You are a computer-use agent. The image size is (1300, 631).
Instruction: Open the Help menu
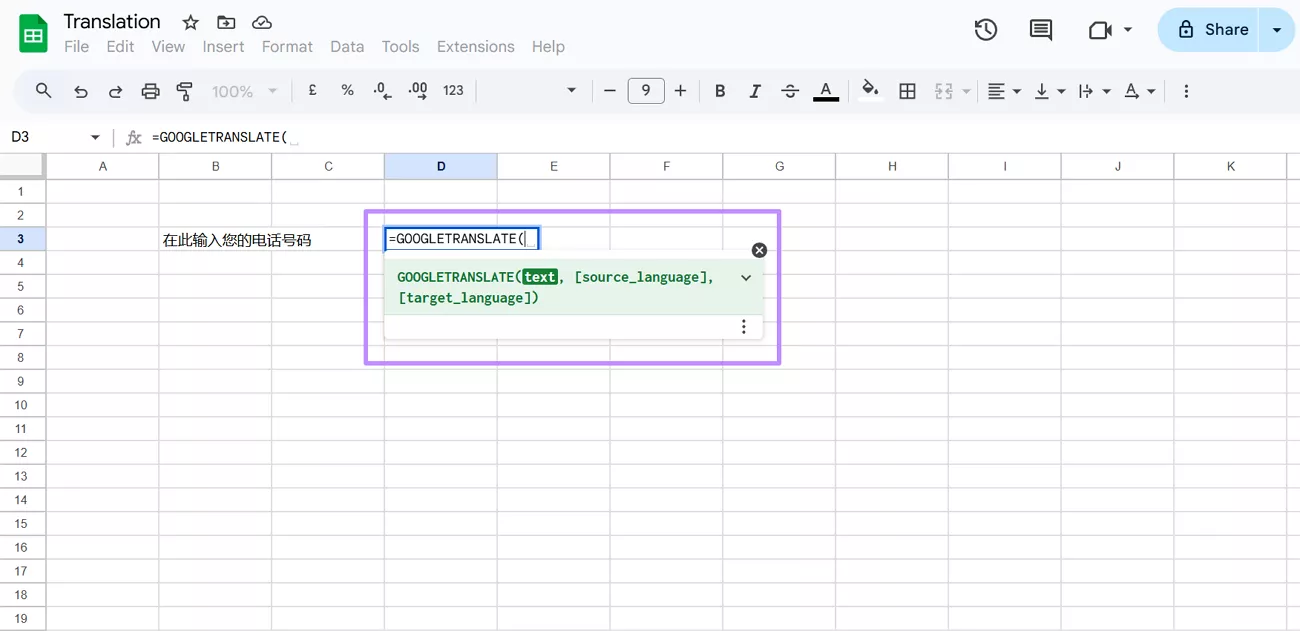(x=548, y=47)
